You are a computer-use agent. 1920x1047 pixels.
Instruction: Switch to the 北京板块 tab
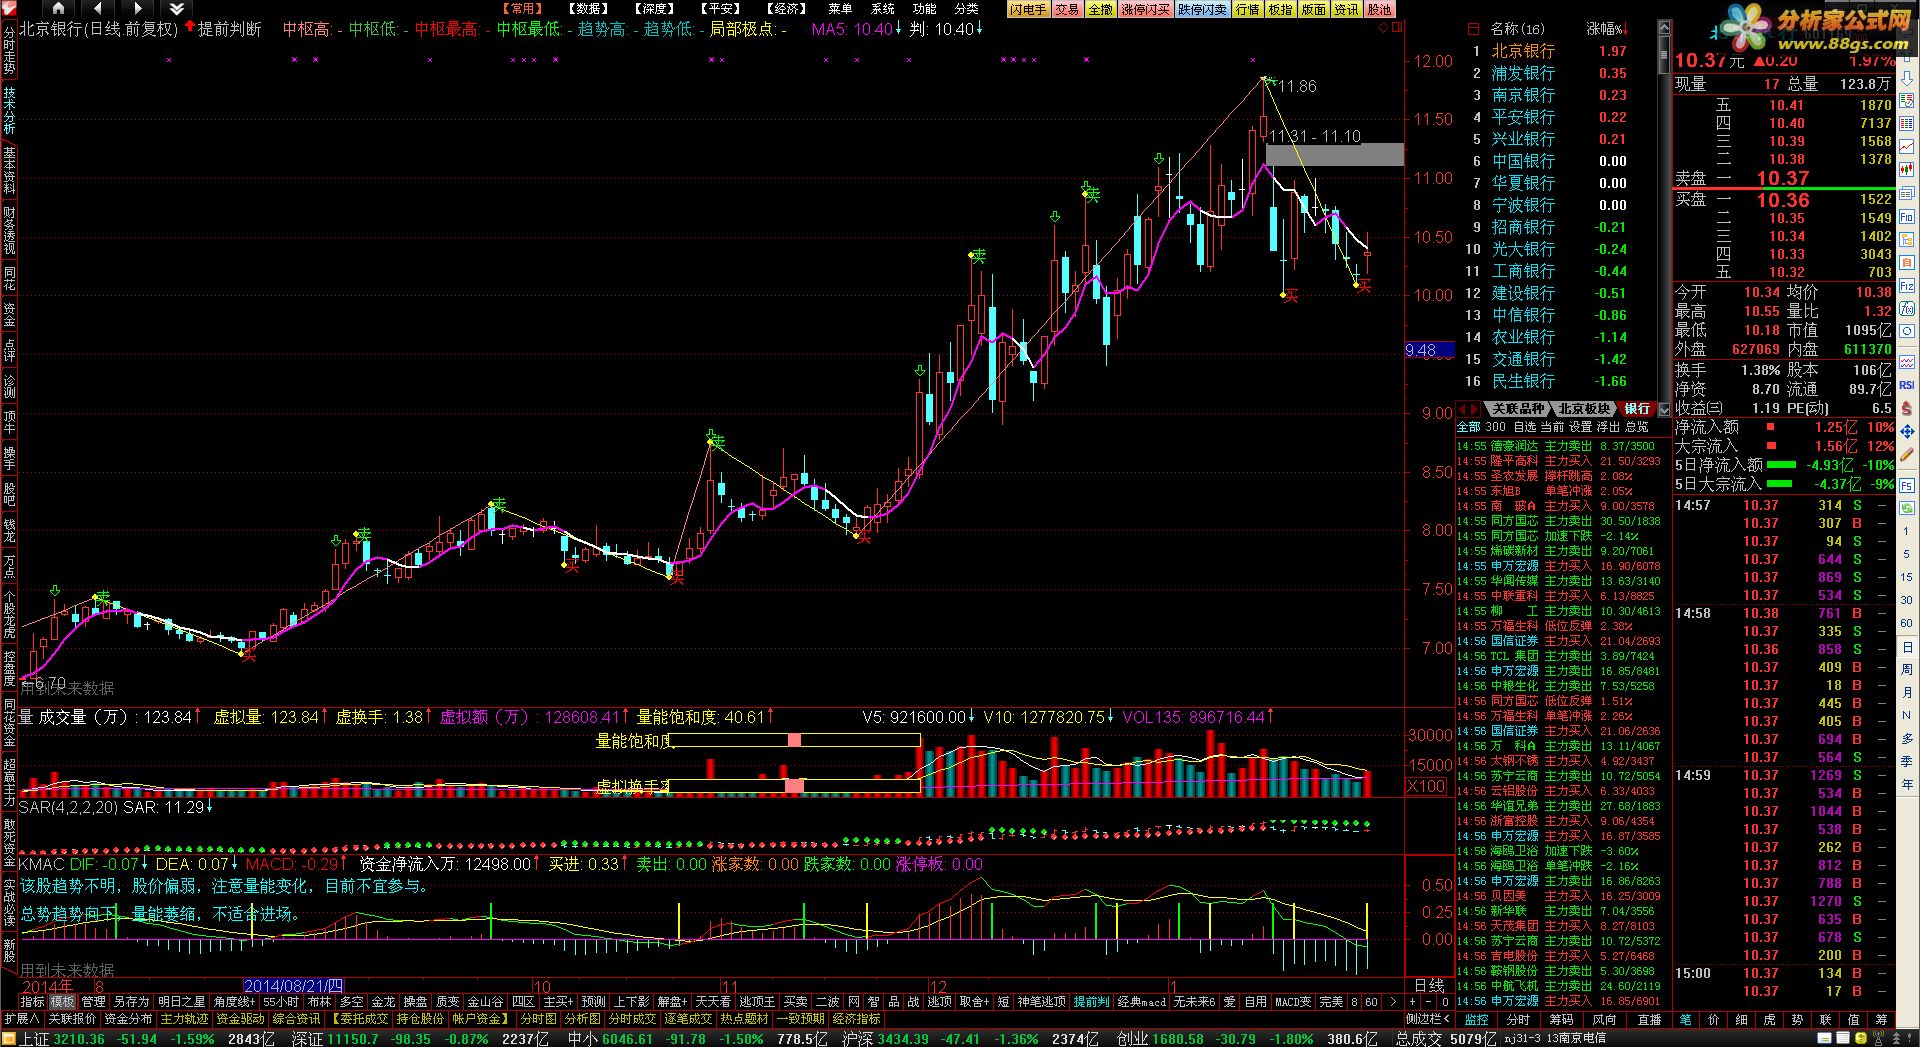tap(1584, 409)
